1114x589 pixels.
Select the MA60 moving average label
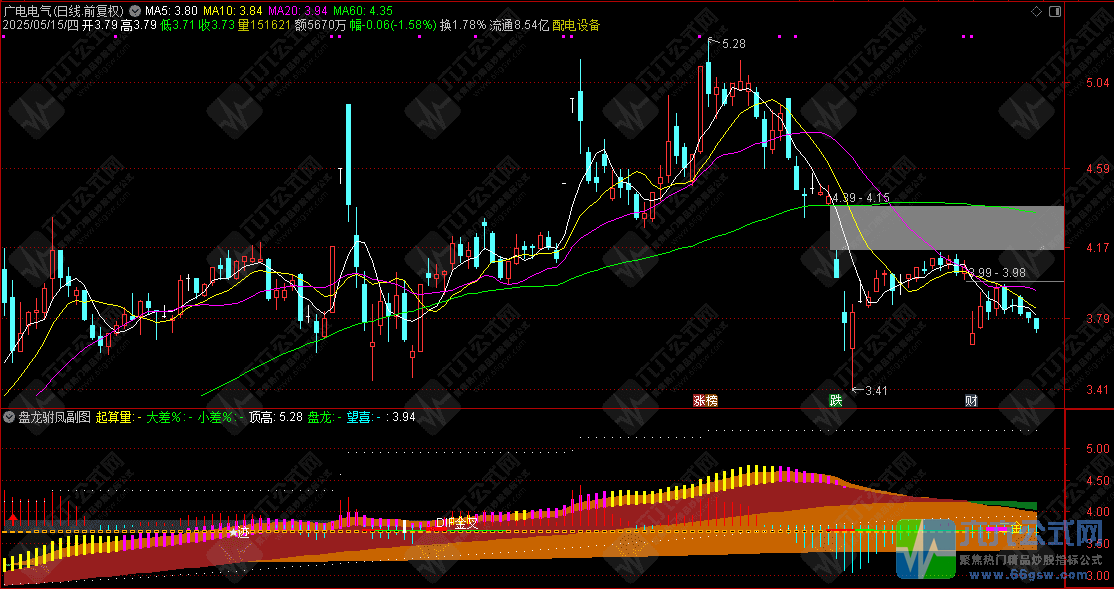click(x=372, y=11)
